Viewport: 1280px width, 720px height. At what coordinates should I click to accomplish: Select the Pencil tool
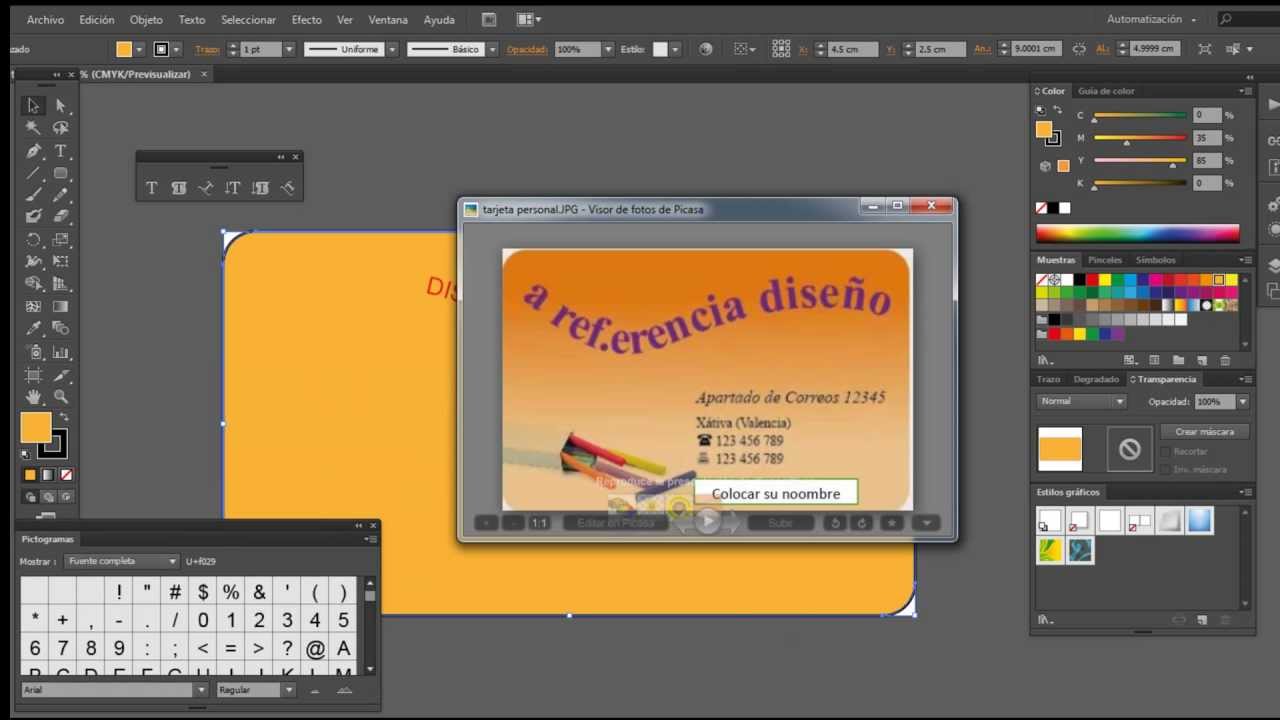[x=61, y=195]
